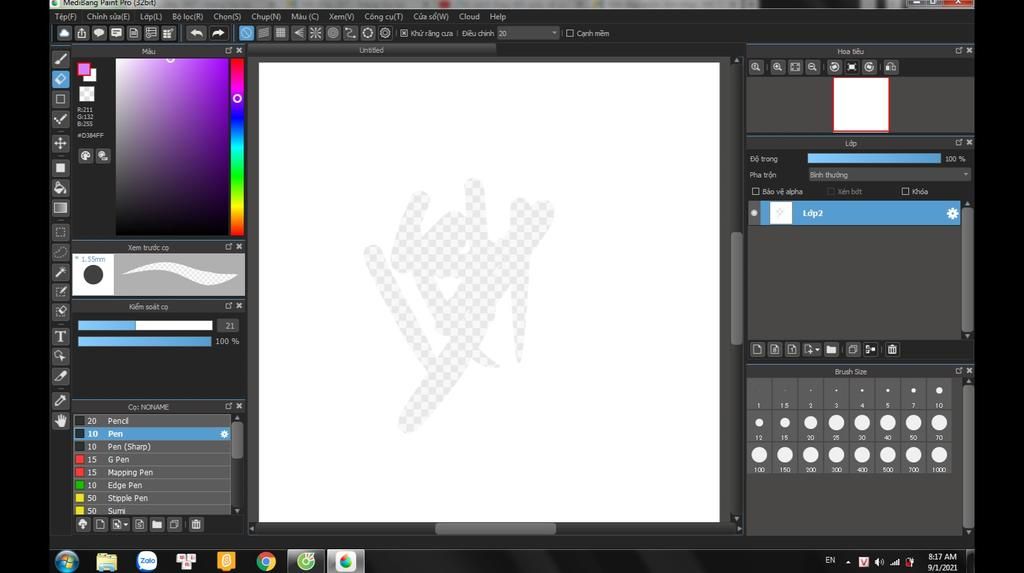
Task: Select the Hand pan tool
Action: click(60, 421)
